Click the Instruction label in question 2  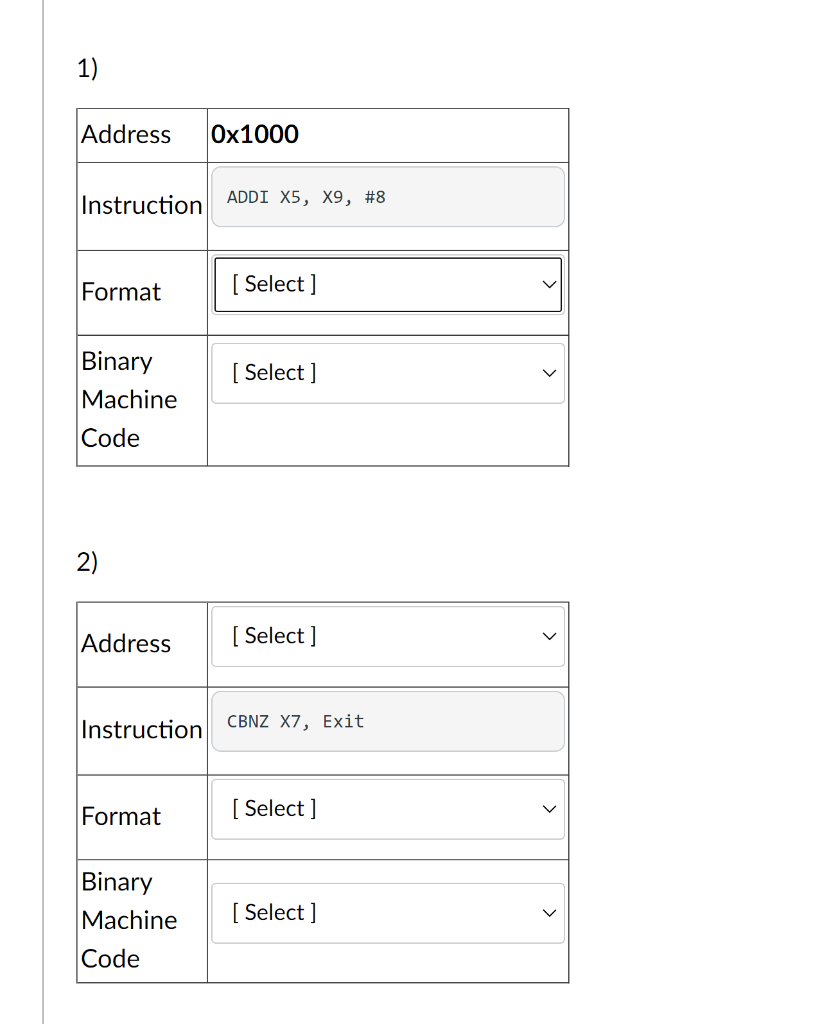point(141,729)
